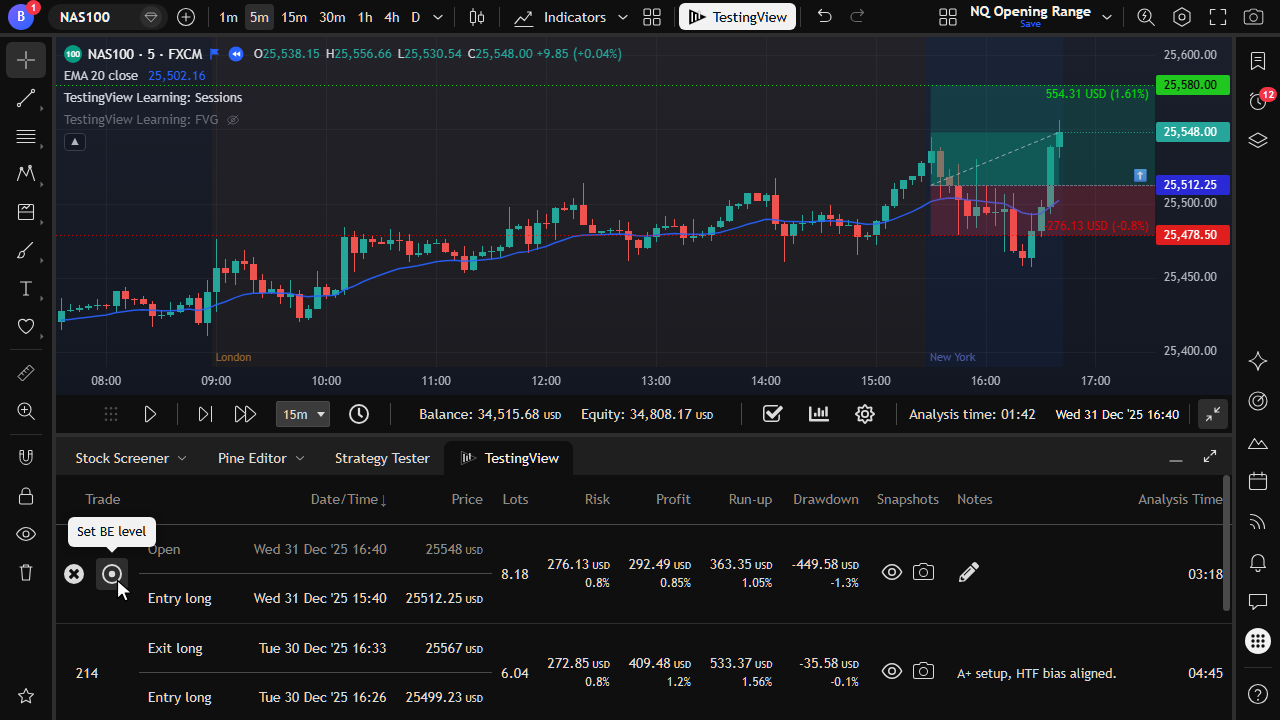Open the candlestick chart type selector
Viewport: 1280px width, 720px height.
pyautogui.click(x=477, y=17)
